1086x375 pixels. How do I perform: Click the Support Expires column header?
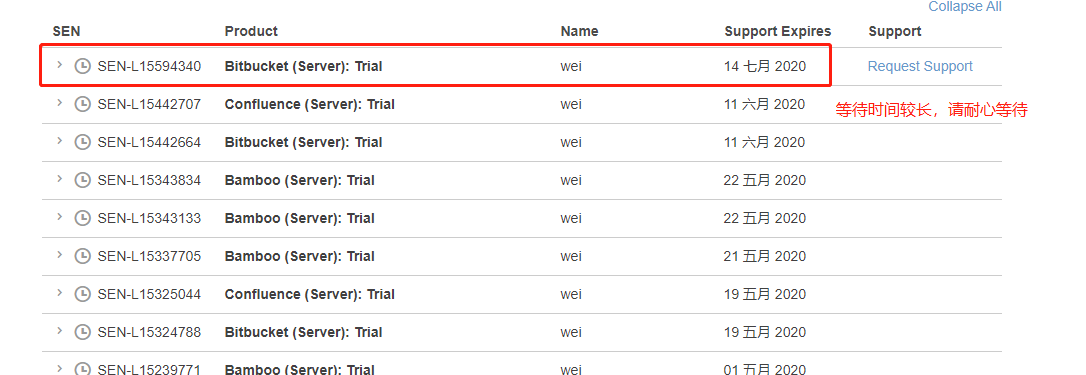point(778,31)
